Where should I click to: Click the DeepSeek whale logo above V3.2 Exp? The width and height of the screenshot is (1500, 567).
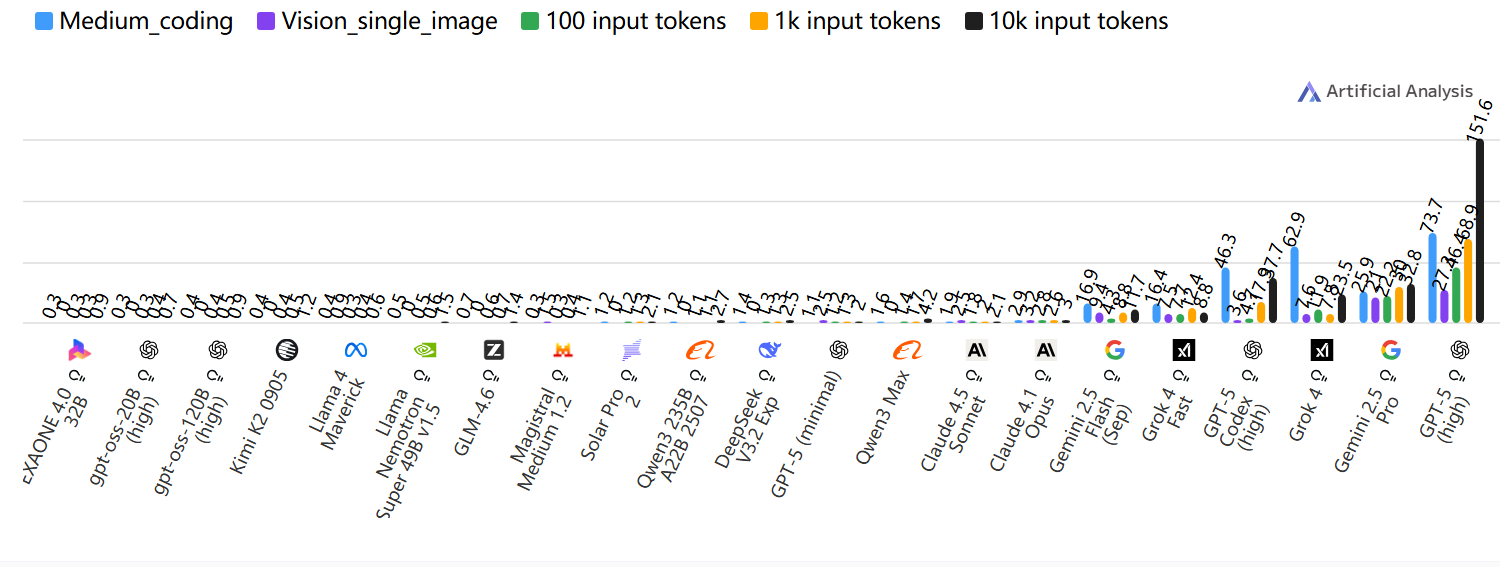(x=770, y=350)
